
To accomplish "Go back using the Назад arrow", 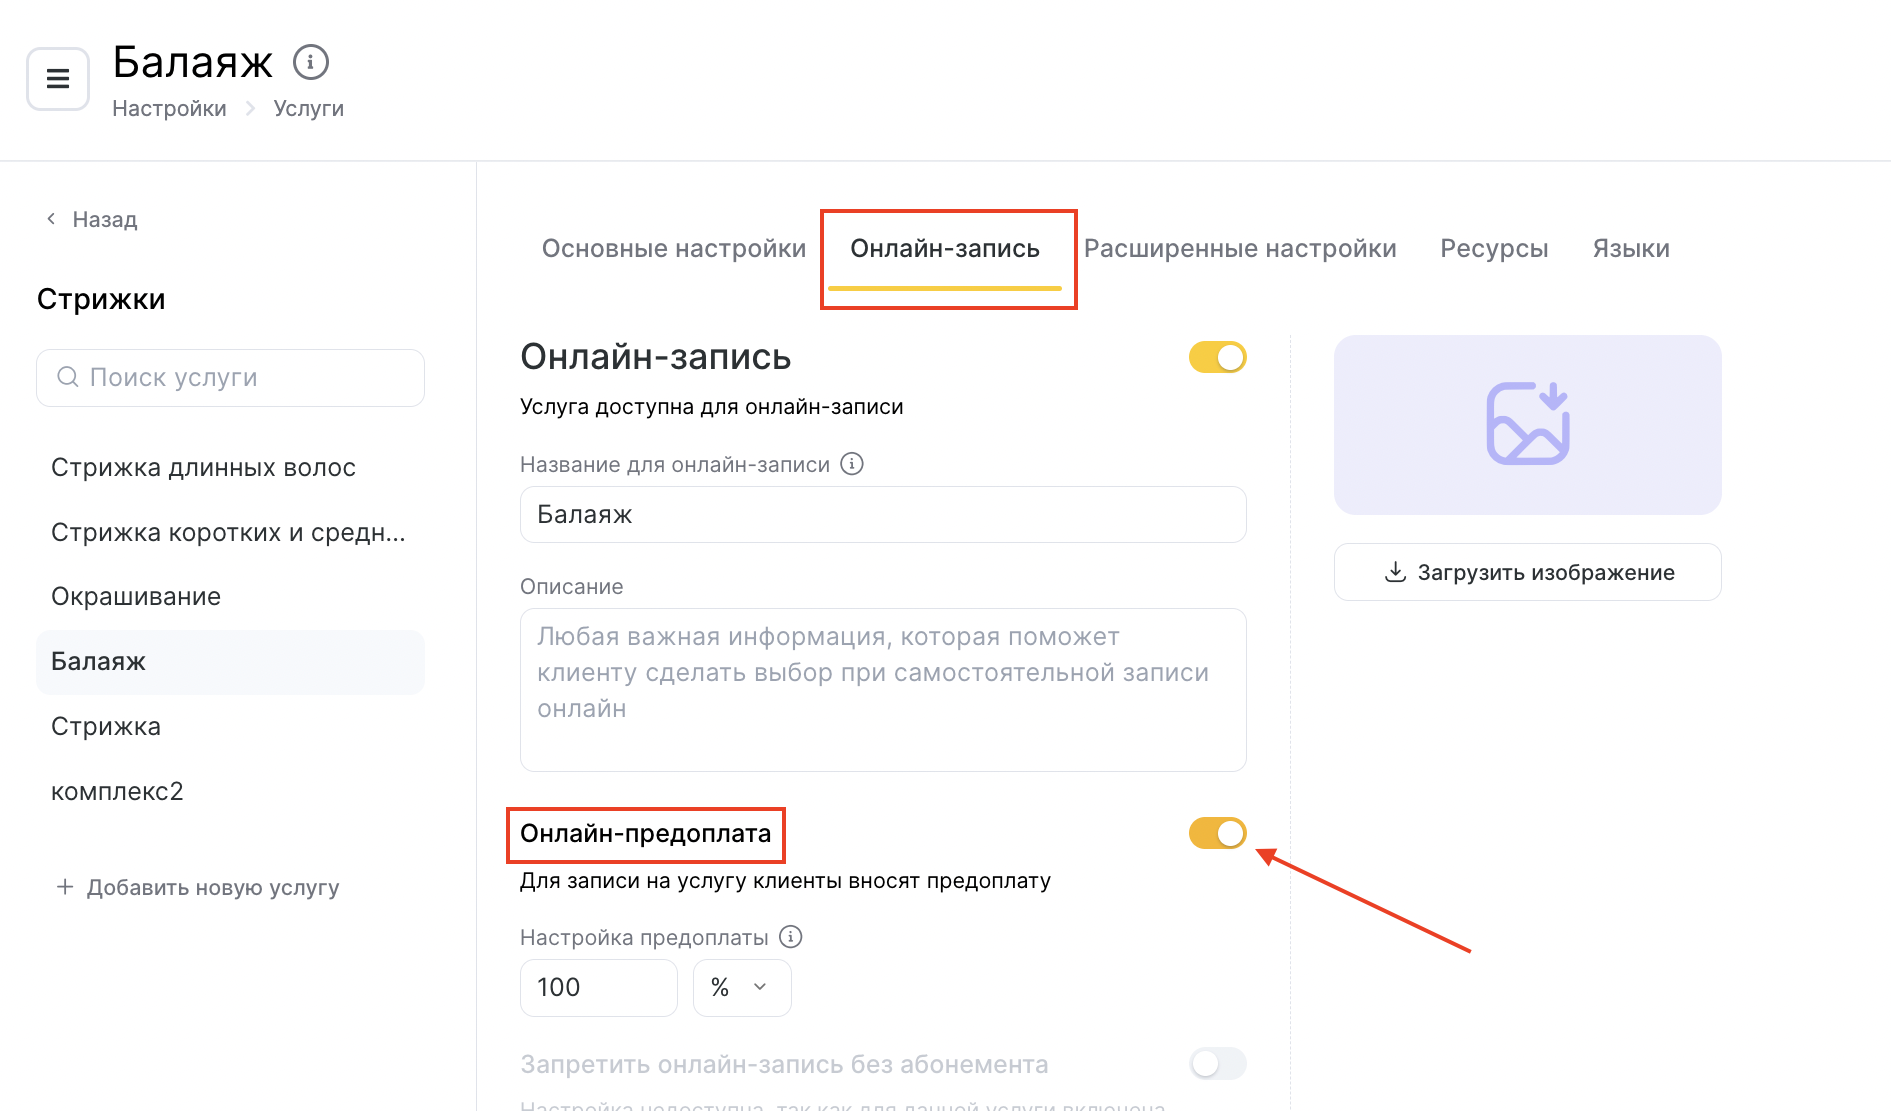I will tap(52, 219).
